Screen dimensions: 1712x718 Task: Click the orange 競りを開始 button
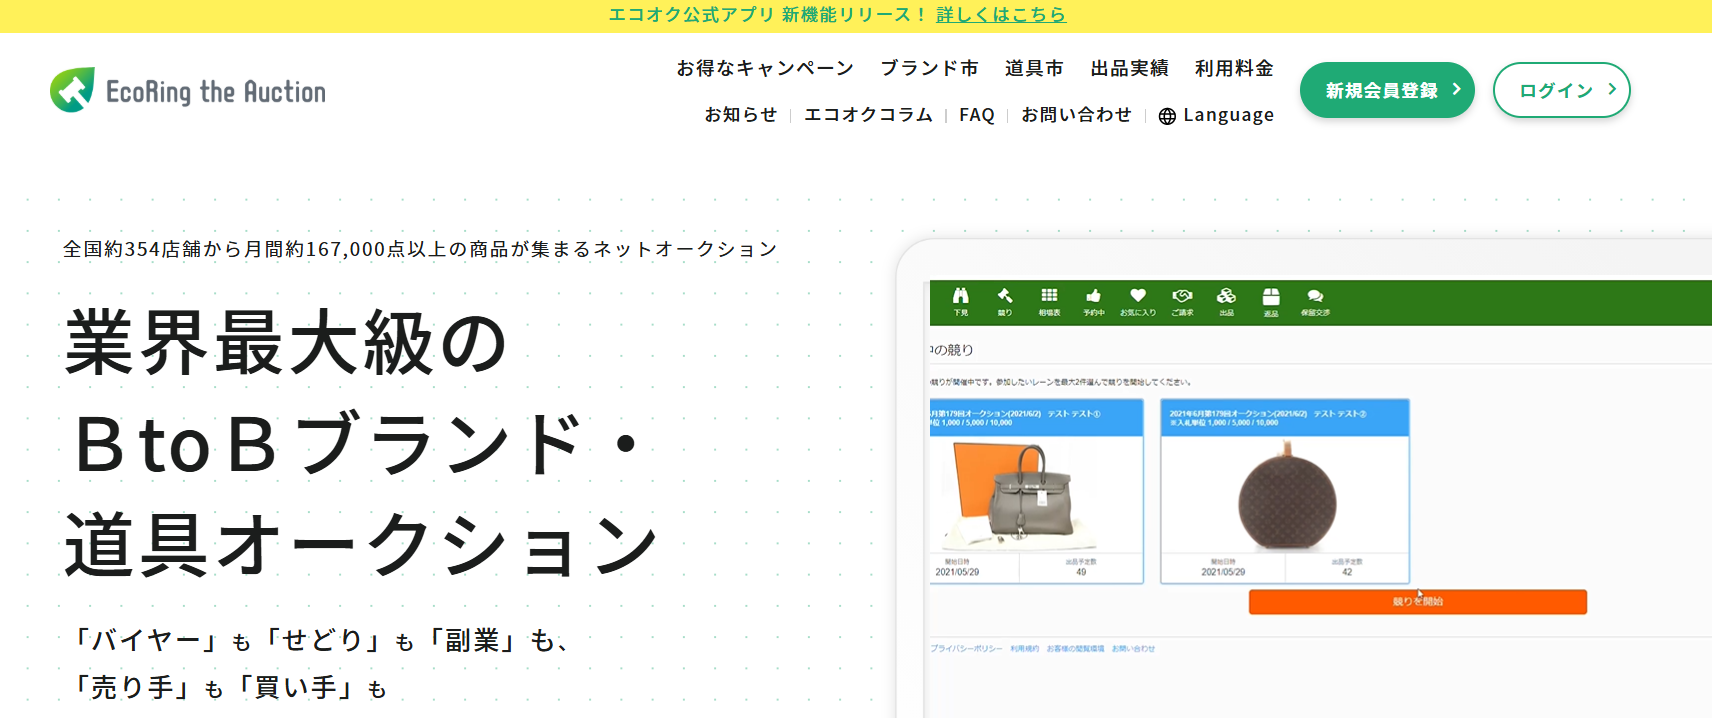1417,602
